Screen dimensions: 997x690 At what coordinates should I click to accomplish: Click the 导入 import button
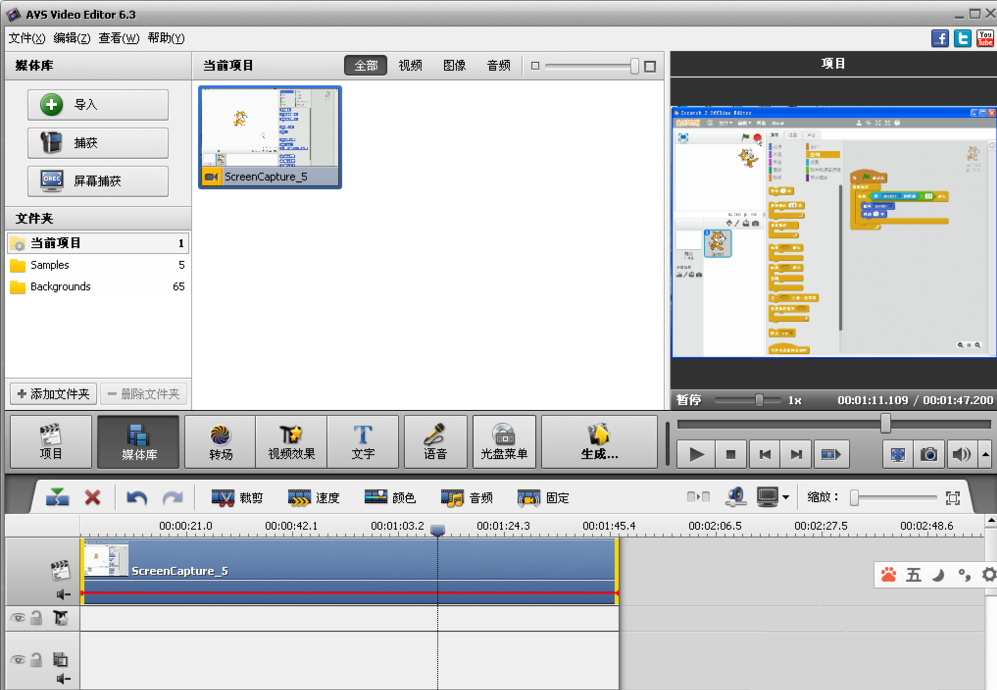pyautogui.click(x=97, y=104)
